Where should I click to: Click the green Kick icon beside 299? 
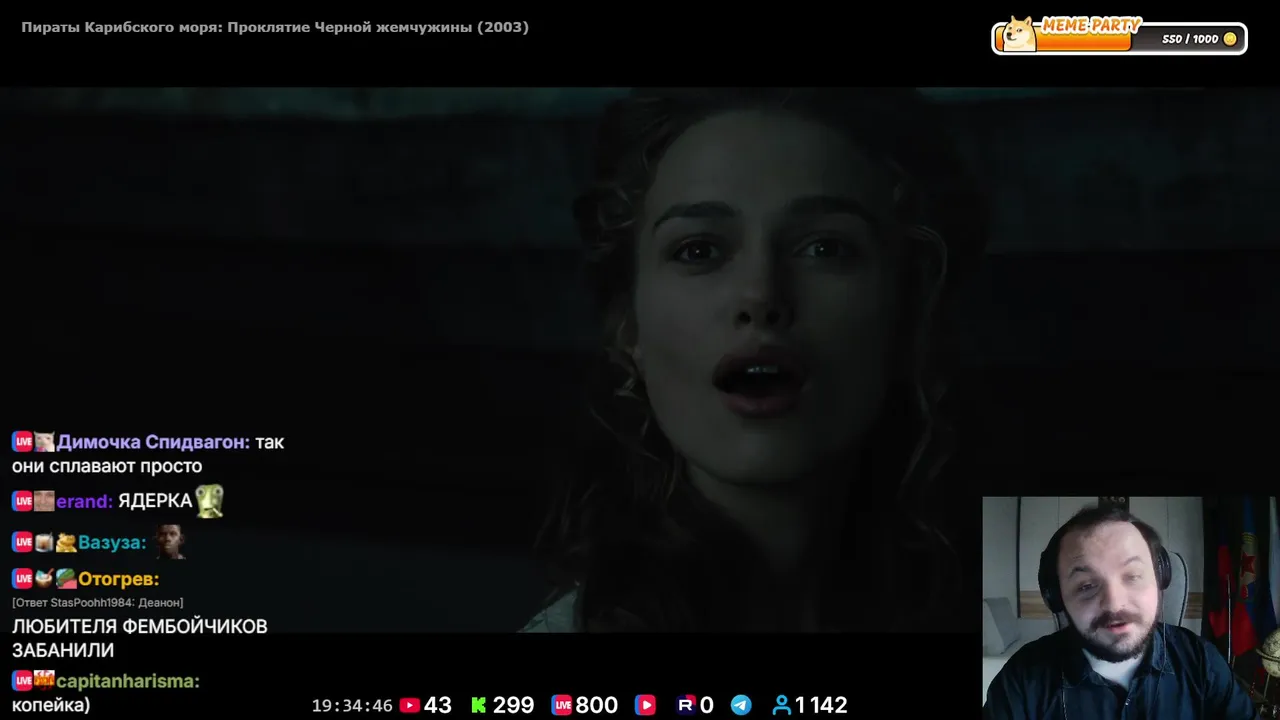(x=478, y=705)
